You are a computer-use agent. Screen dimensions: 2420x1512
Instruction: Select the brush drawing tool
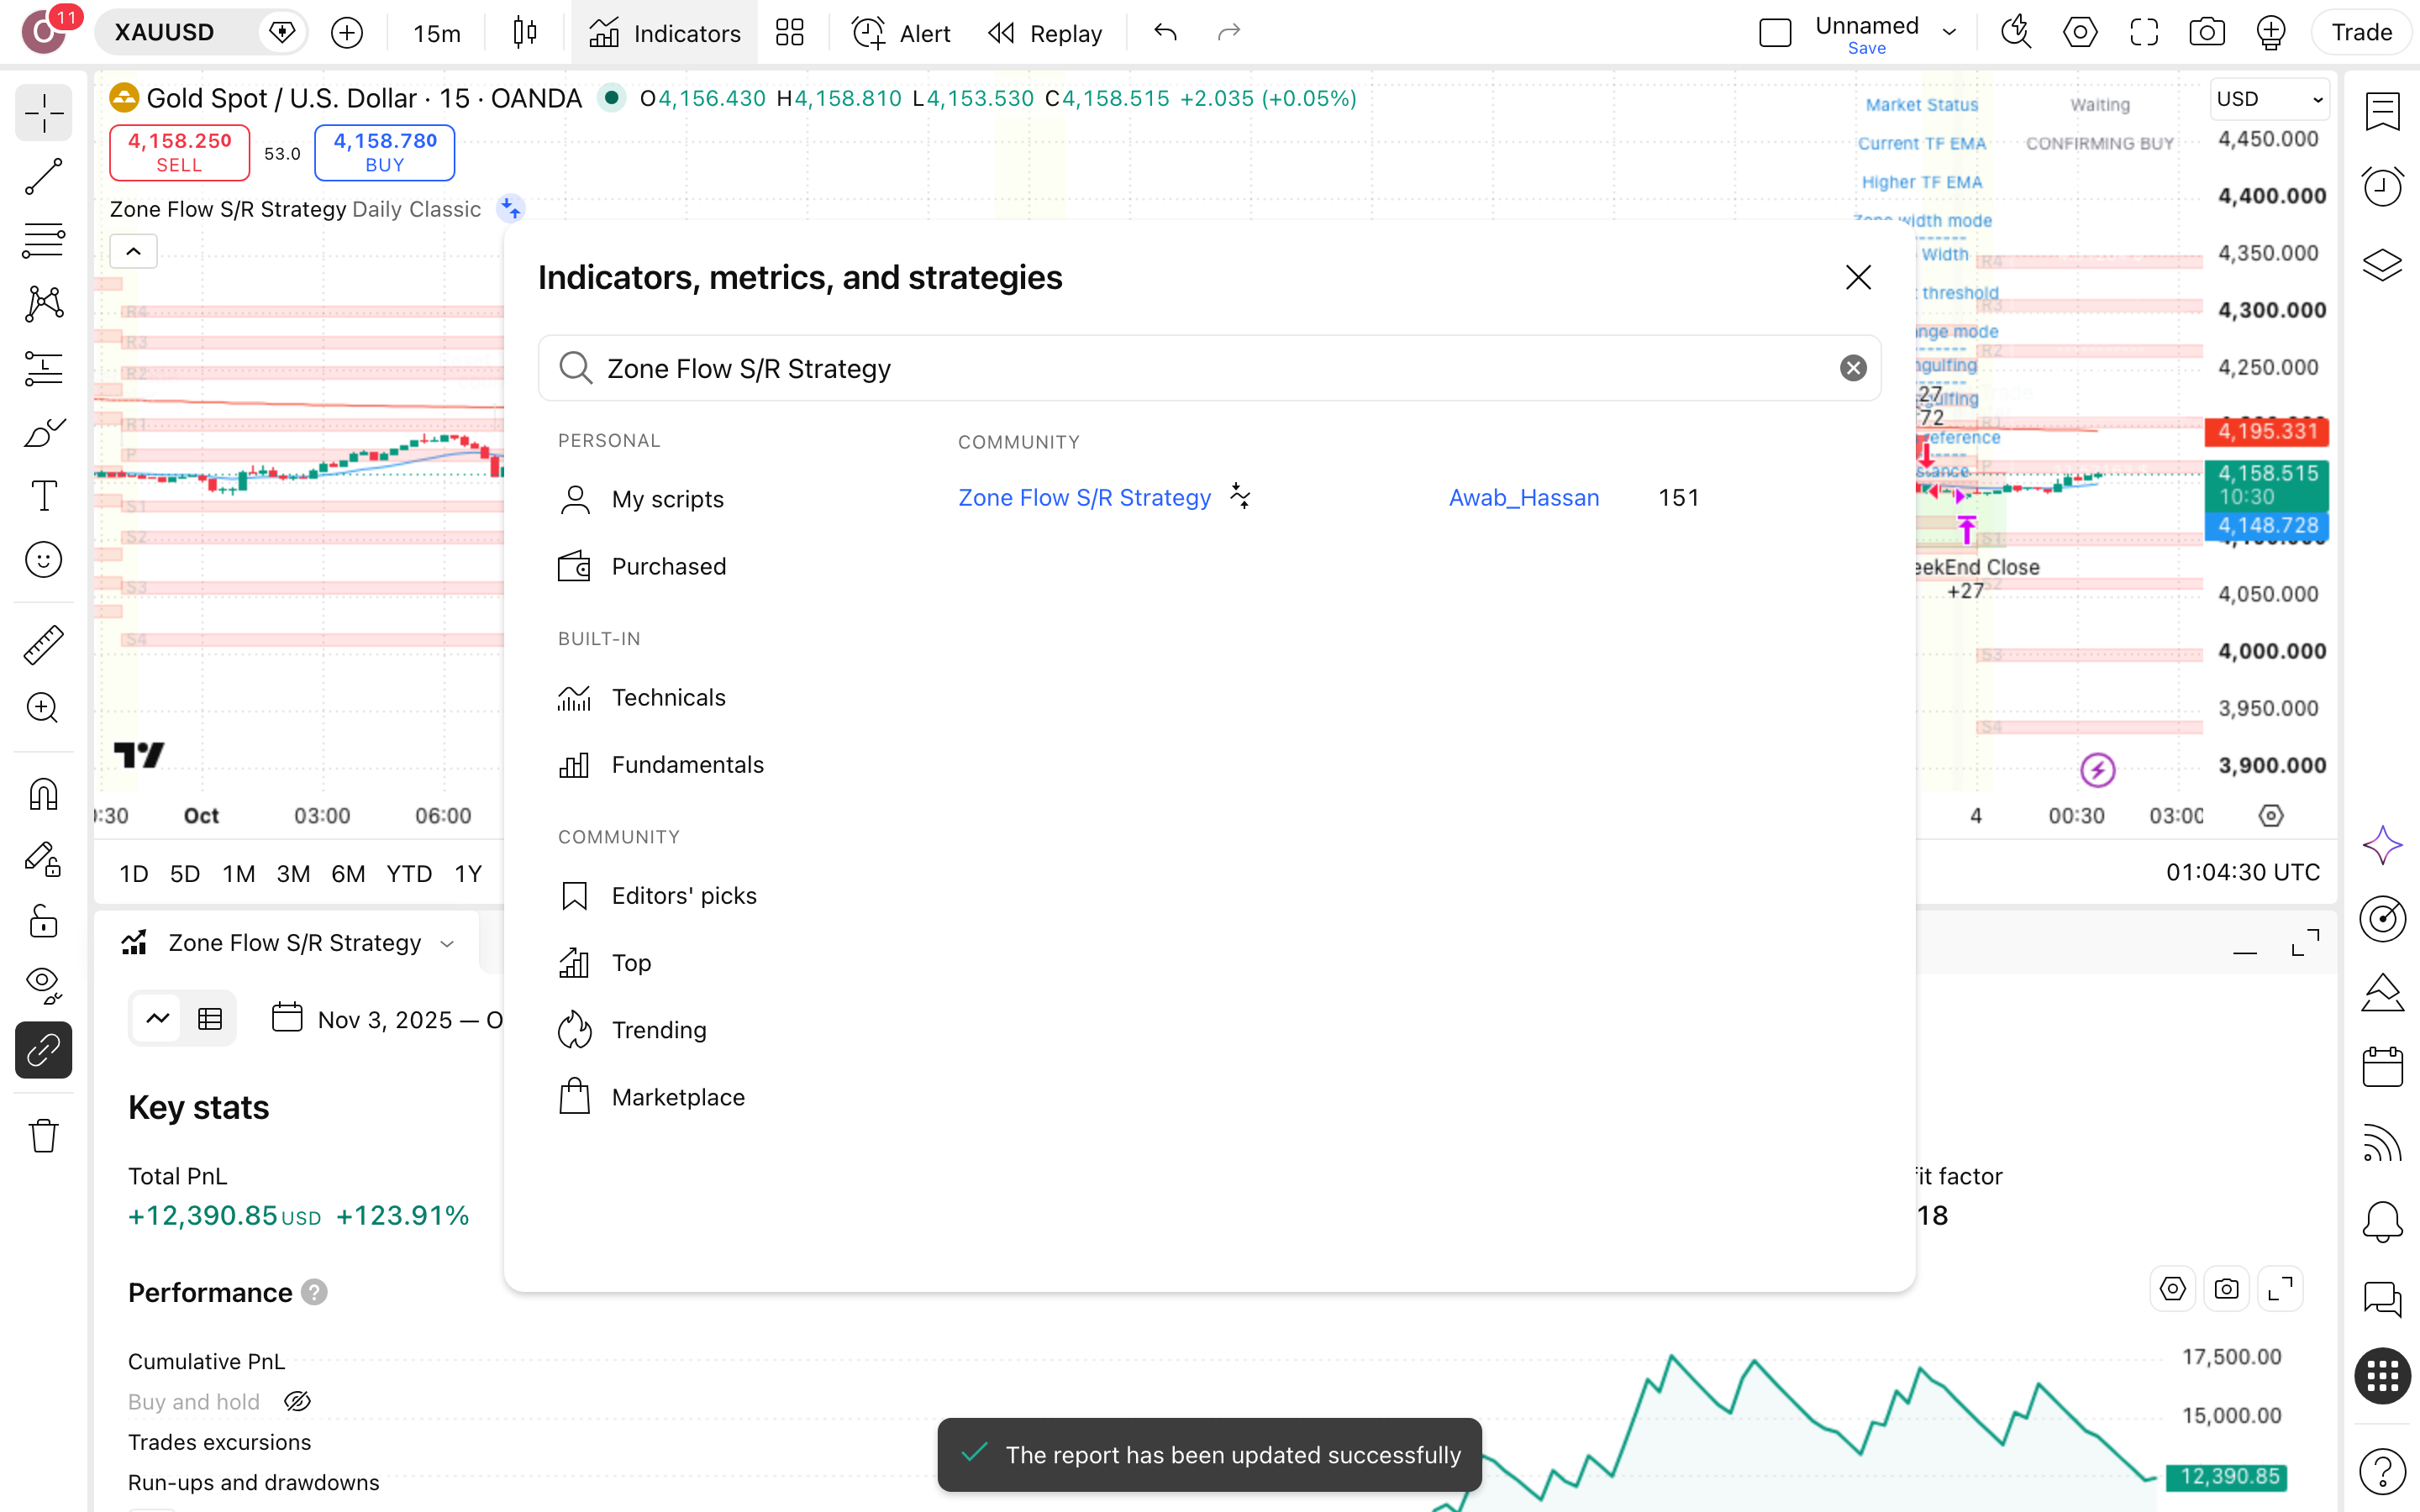point(43,432)
